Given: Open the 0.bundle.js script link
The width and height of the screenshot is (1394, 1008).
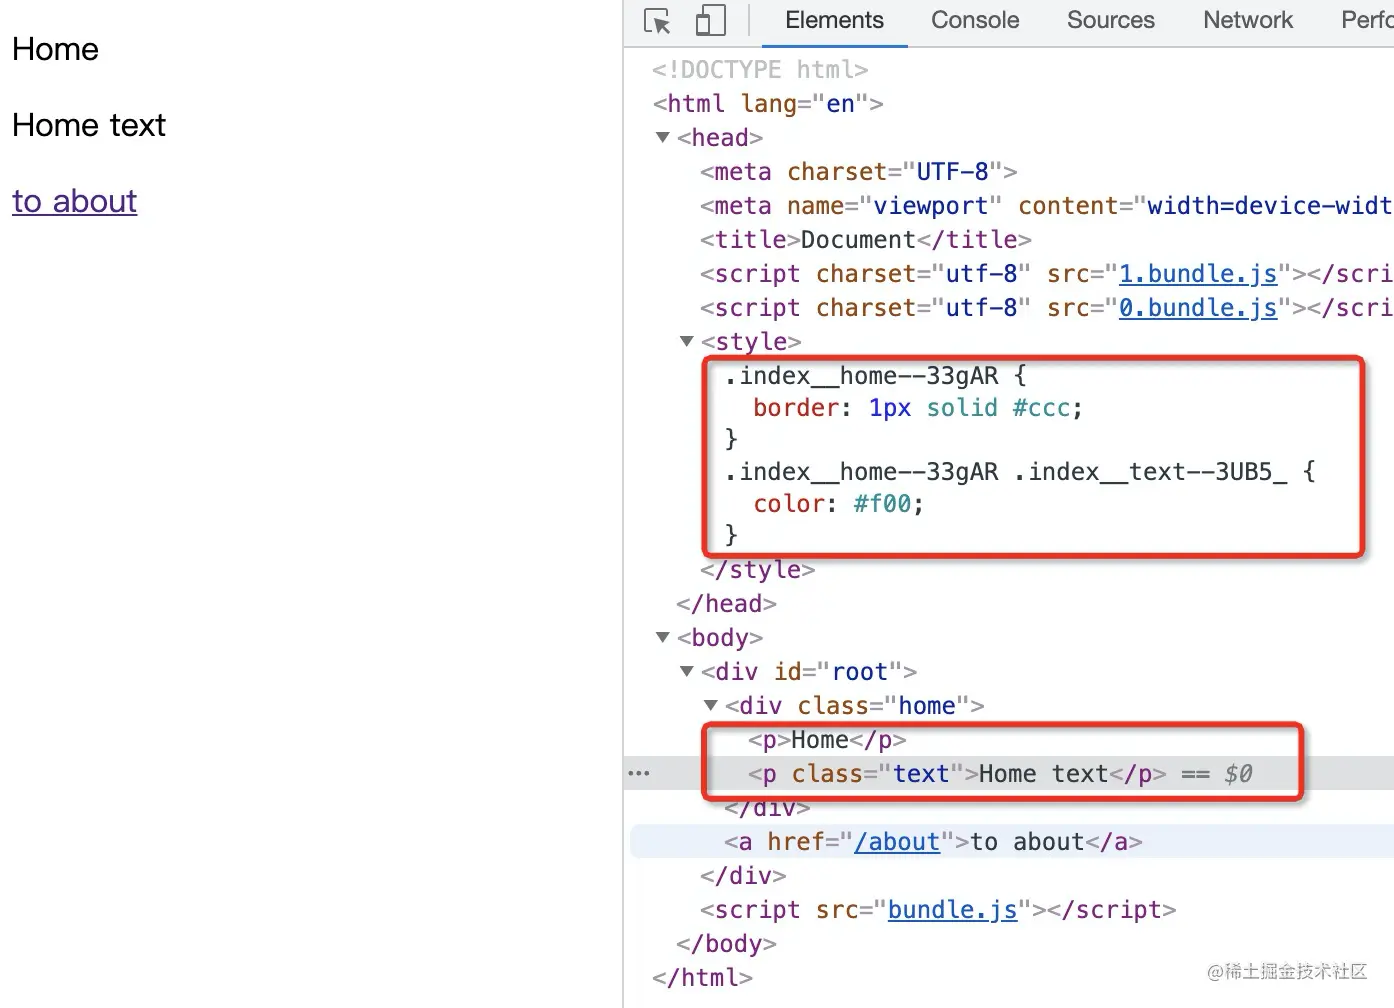Looking at the screenshot, I should [x=1198, y=308].
